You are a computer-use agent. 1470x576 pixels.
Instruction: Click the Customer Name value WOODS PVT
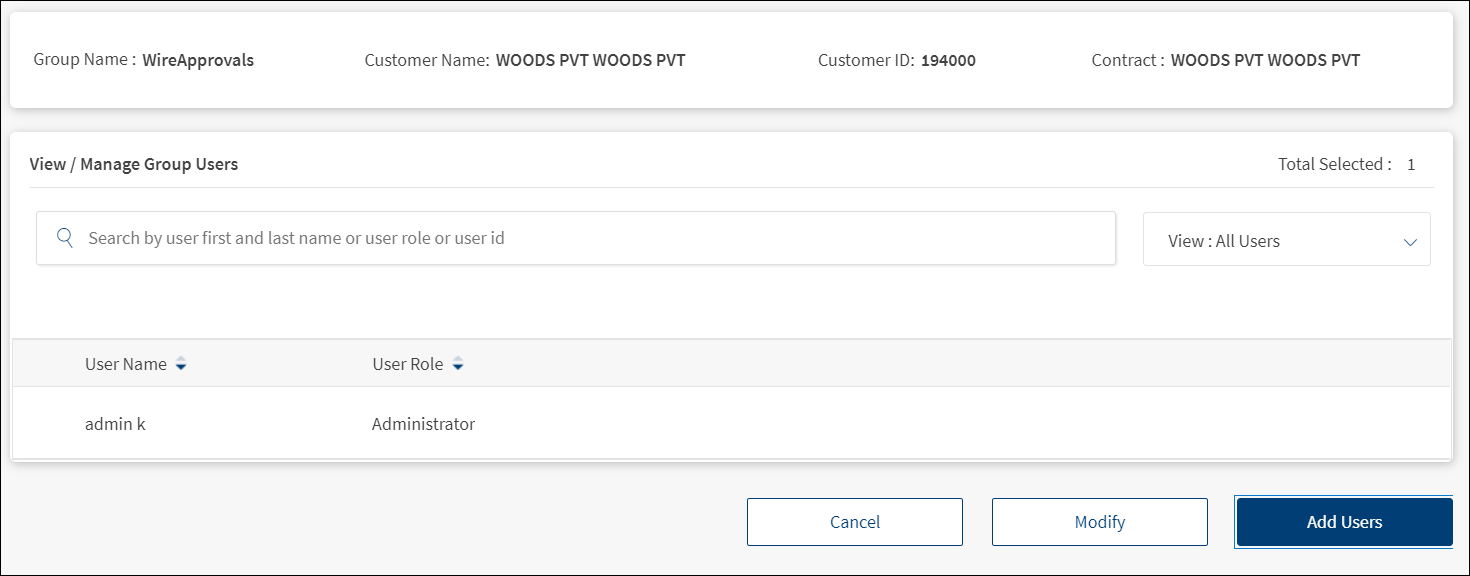coord(590,60)
